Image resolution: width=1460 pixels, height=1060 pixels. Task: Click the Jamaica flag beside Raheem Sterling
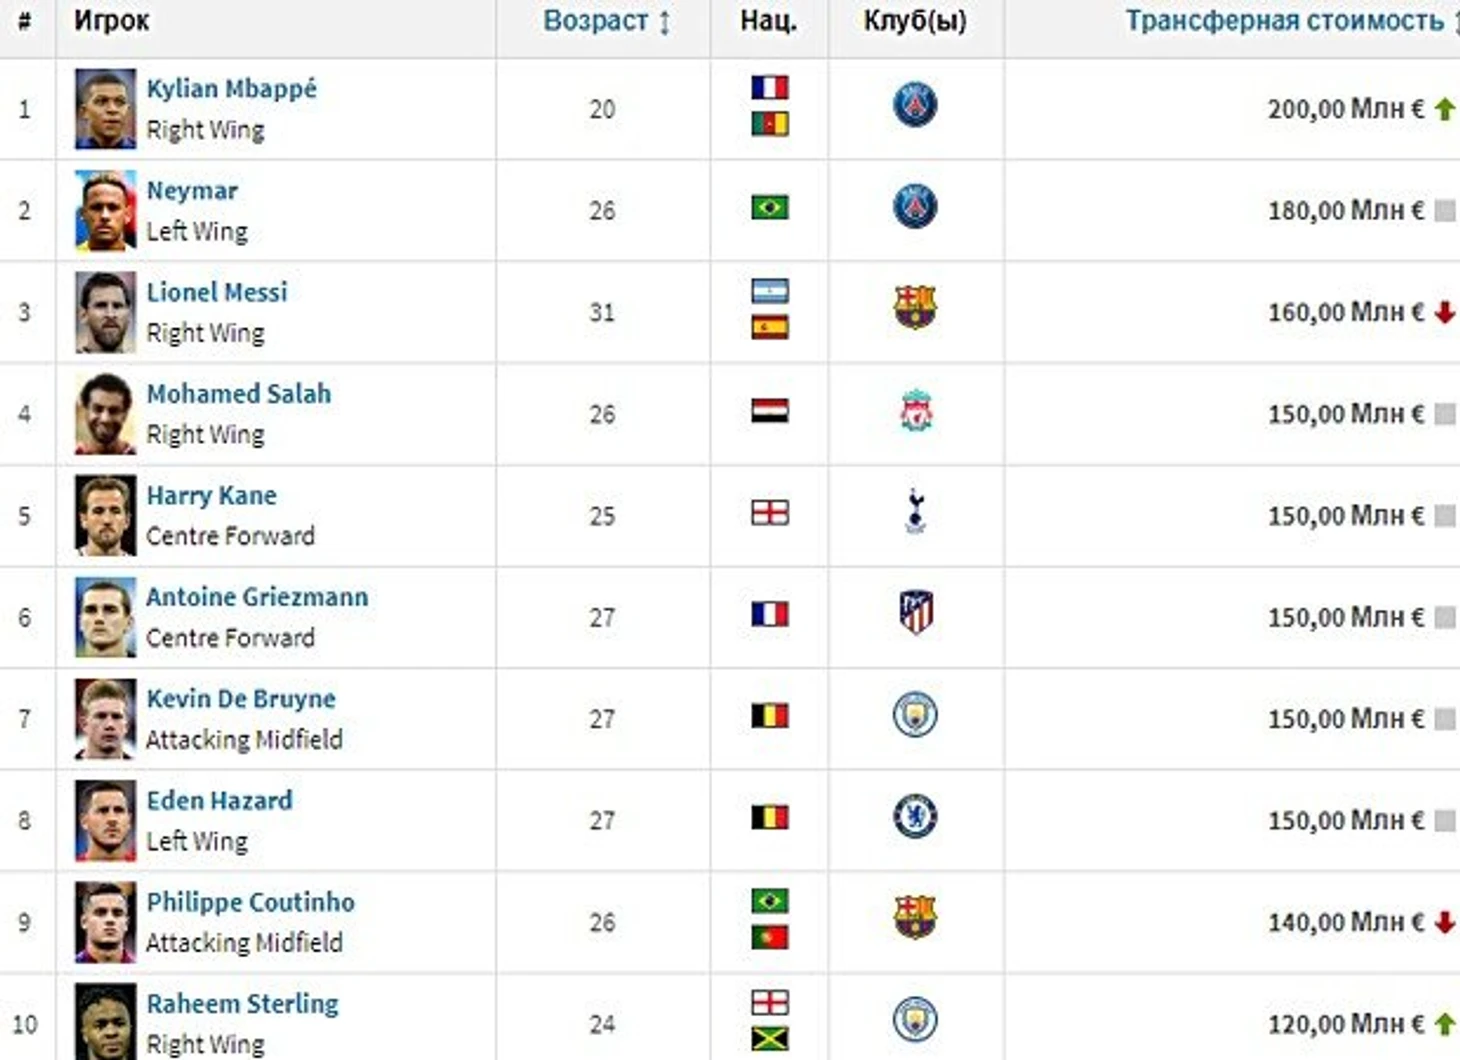click(x=770, y=1039)
